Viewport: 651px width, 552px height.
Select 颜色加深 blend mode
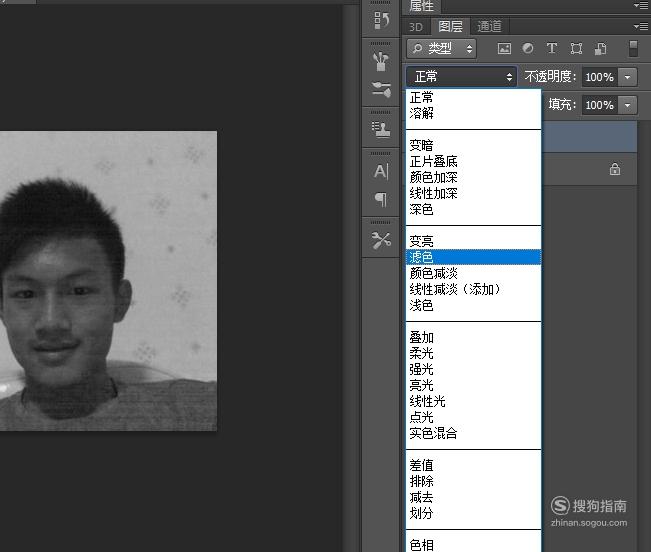473,178
